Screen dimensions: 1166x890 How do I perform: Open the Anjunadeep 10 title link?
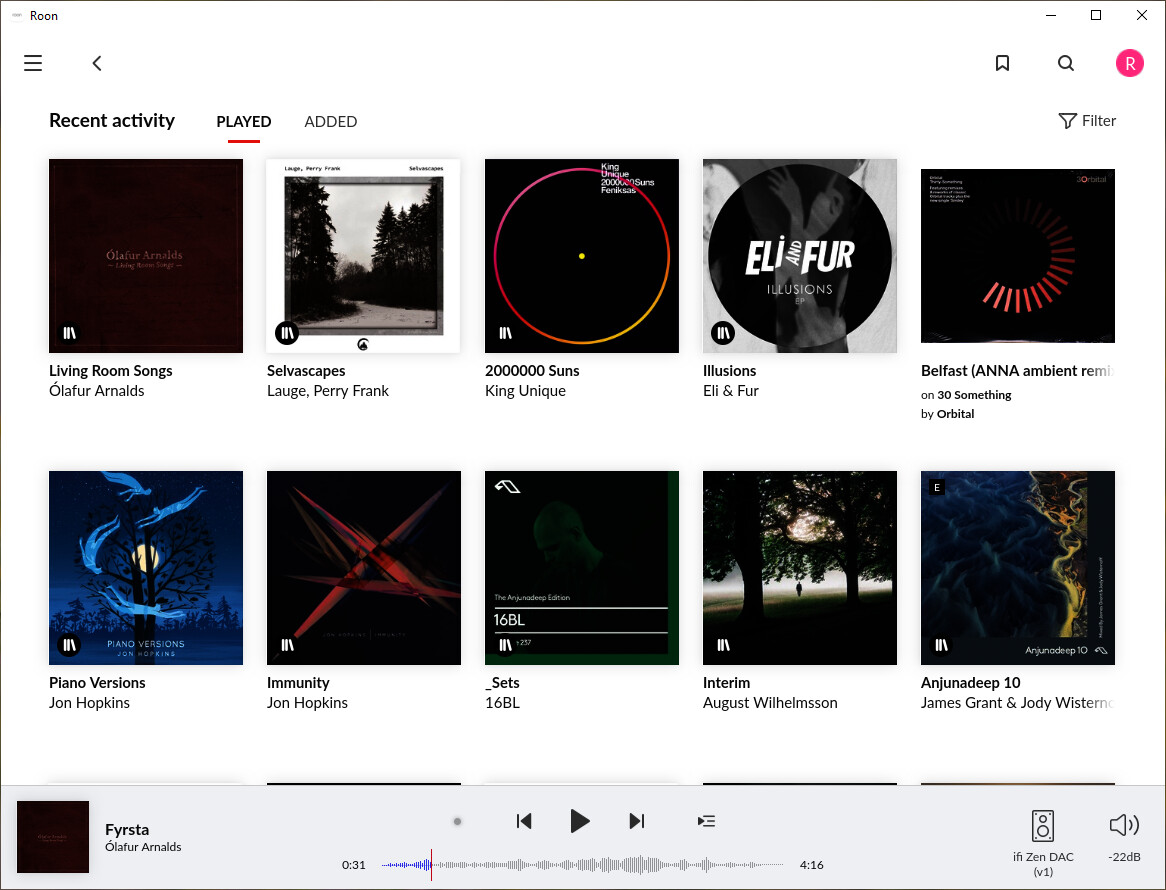(x=970, y=683)
